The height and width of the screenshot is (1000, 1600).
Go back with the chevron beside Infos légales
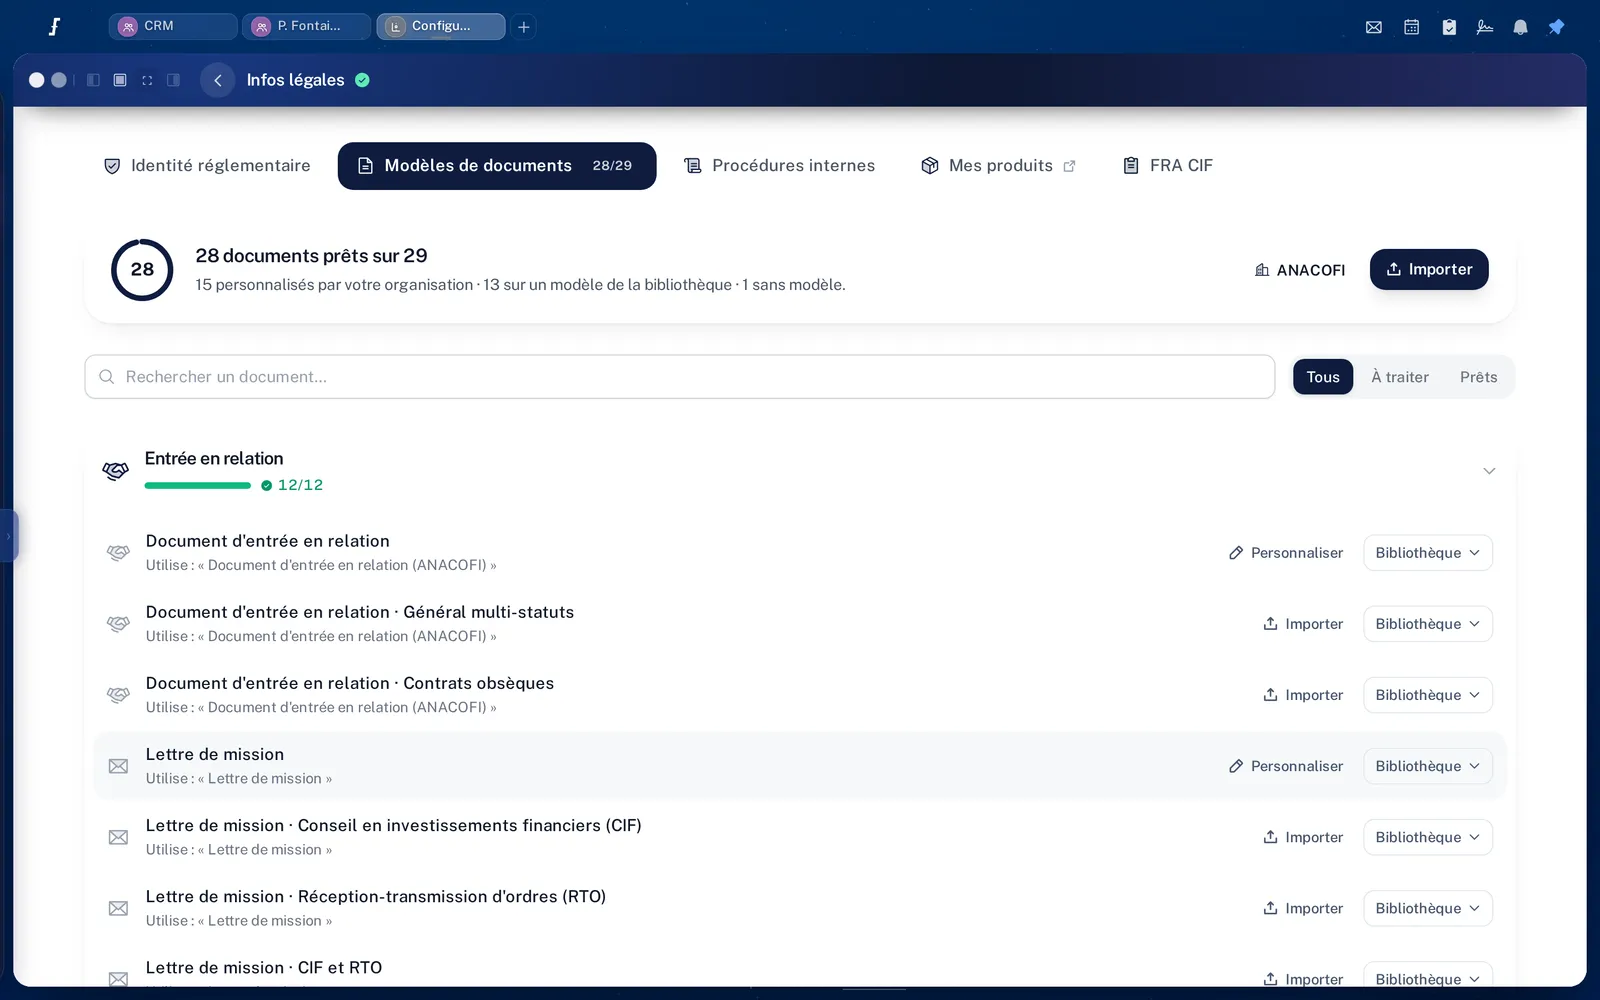click(x=218, y=80)
